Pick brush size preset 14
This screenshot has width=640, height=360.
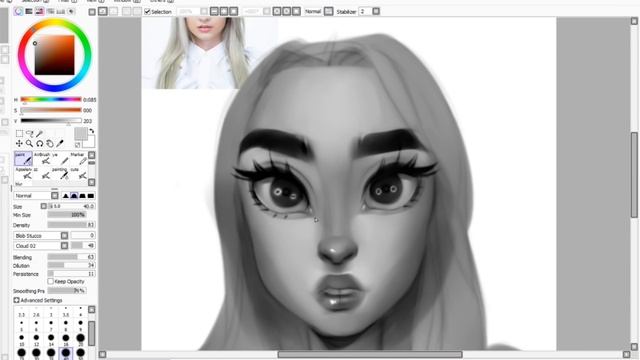[51, 340]
